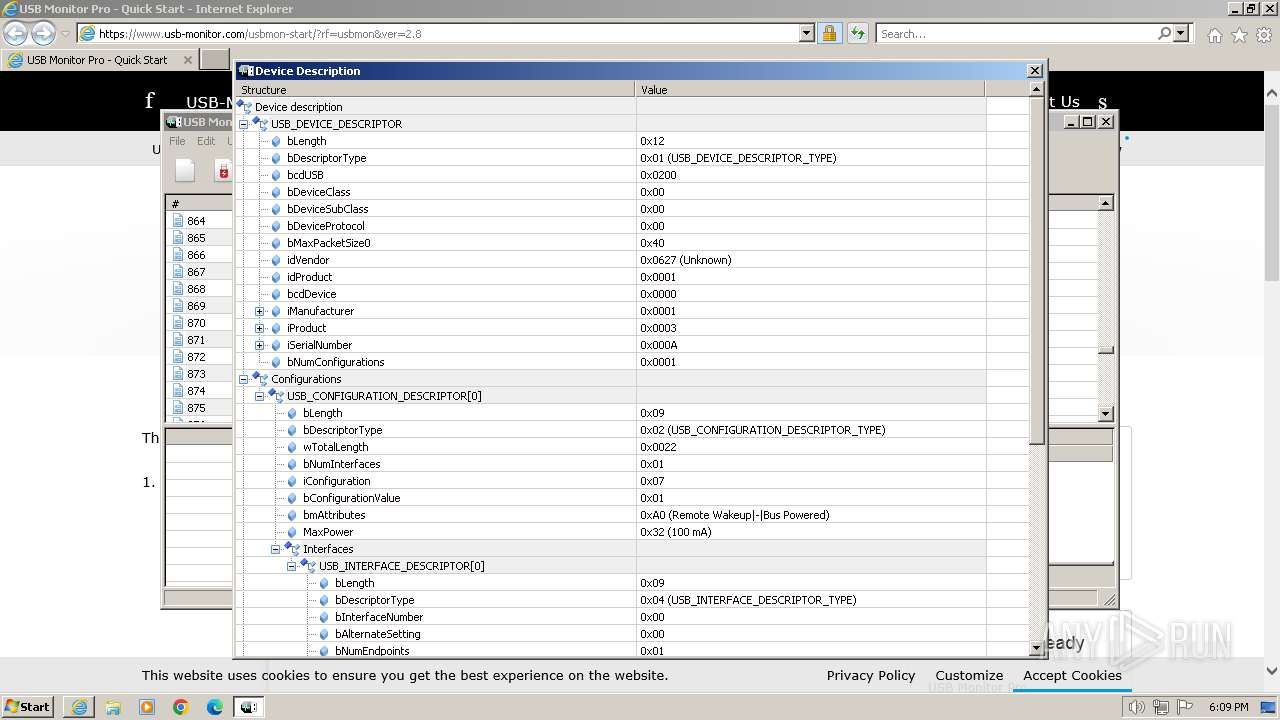Expand the iProduct entry
This screenshot has width=1280, height=720.
point(259,328)
